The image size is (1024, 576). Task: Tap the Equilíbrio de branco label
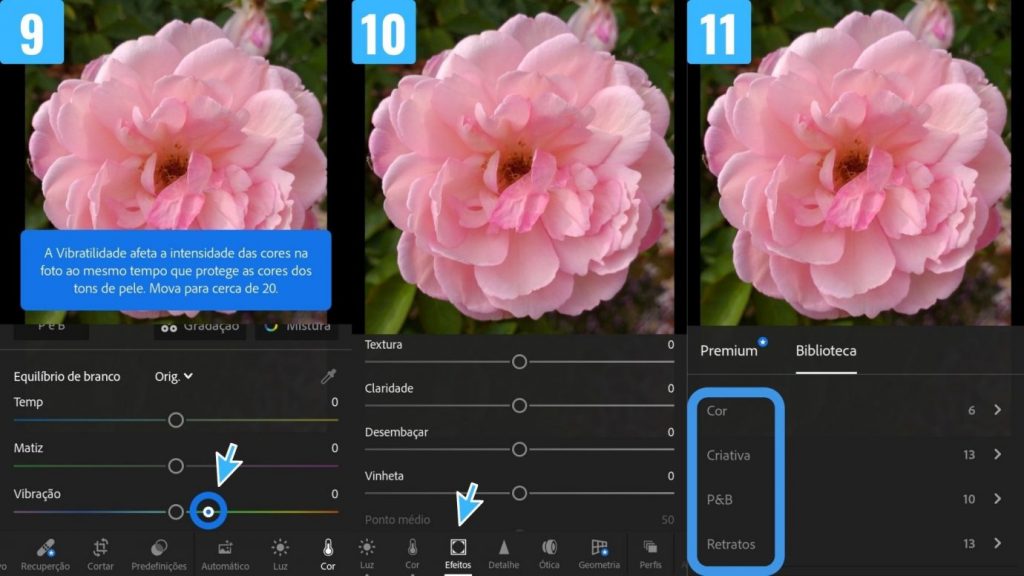pyautogui.click(x=67, y=376)
